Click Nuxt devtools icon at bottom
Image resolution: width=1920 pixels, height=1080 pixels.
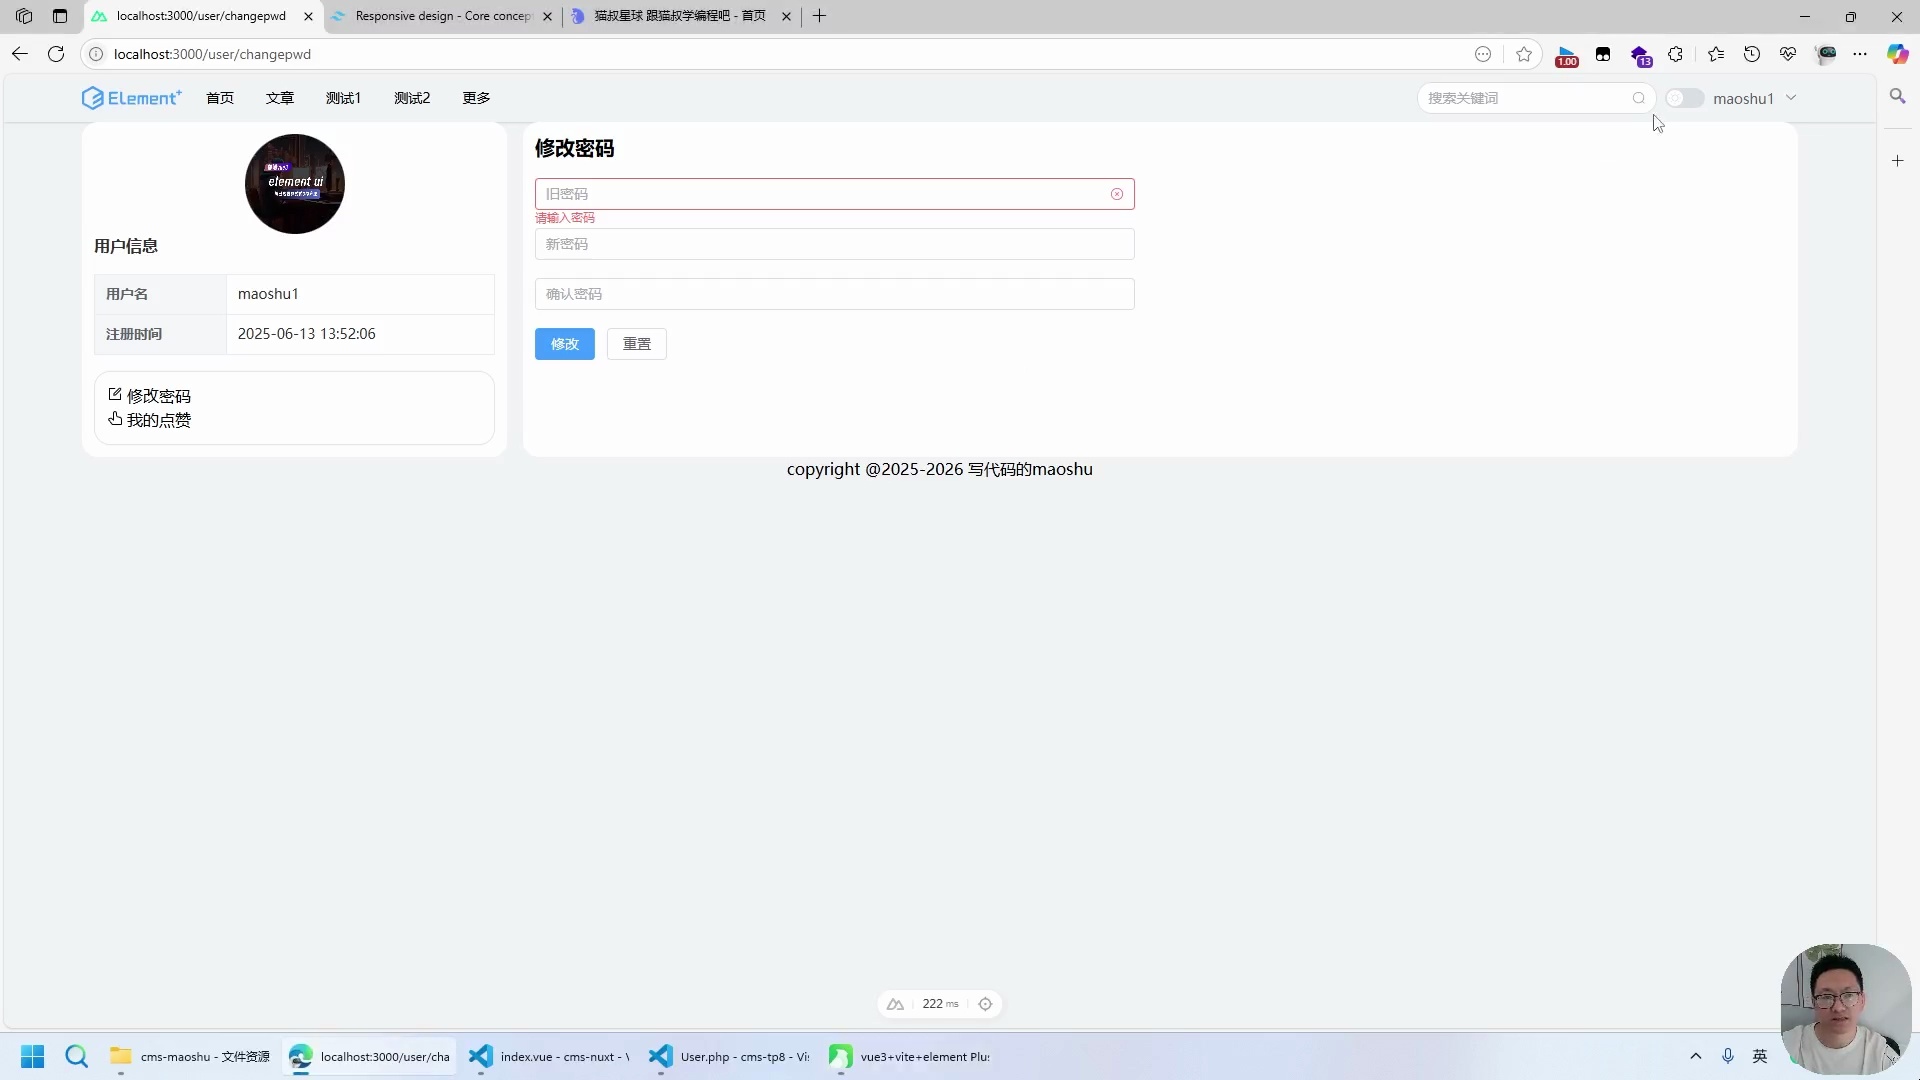[x=895, y=1004]
